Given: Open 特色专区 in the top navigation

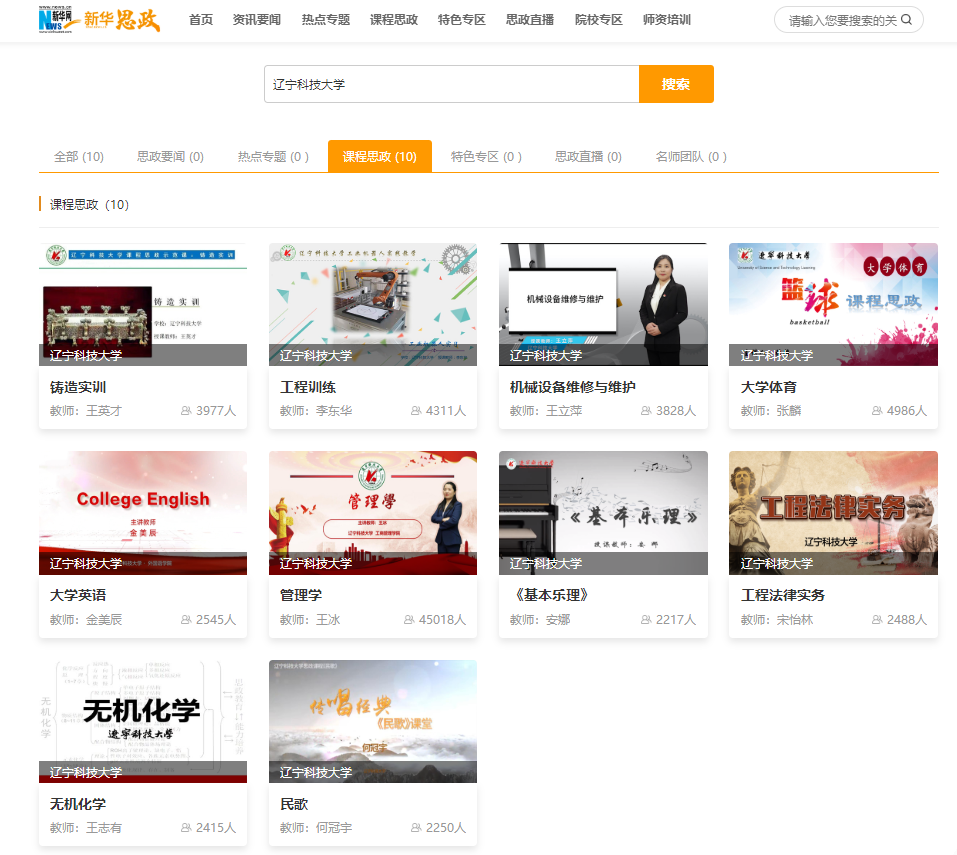Looking at the screenshot, I should tap(462, 20).
